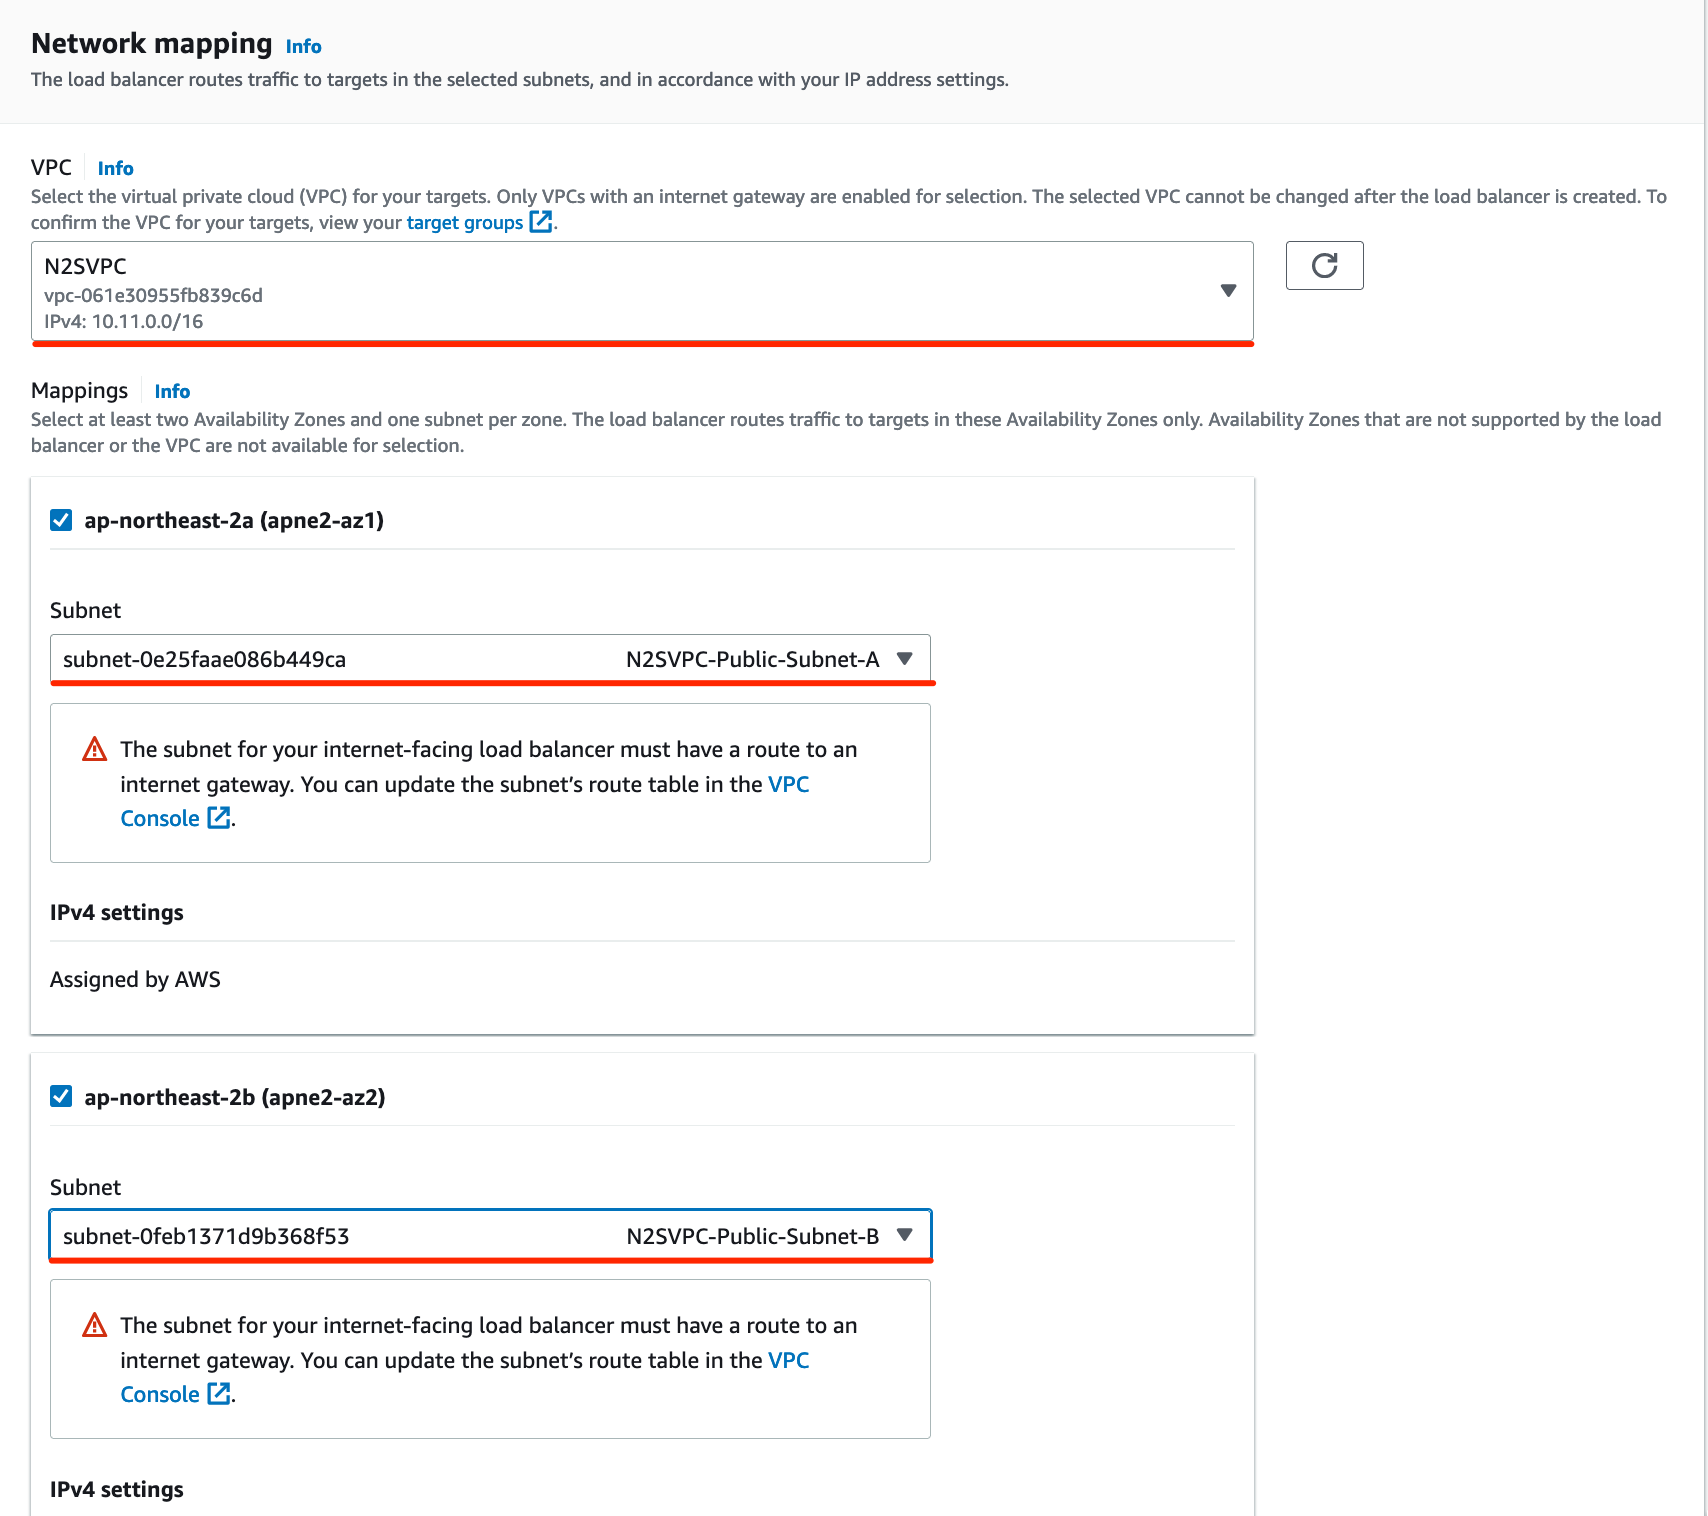Uncheck the ap-northeast-2b availability zone

[61, 1096]
